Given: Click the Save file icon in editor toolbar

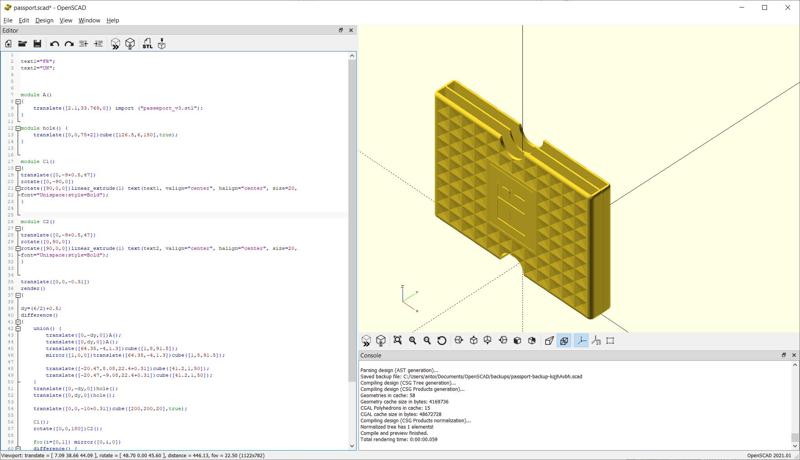Looking at the screenshot, I should (37, 44).
